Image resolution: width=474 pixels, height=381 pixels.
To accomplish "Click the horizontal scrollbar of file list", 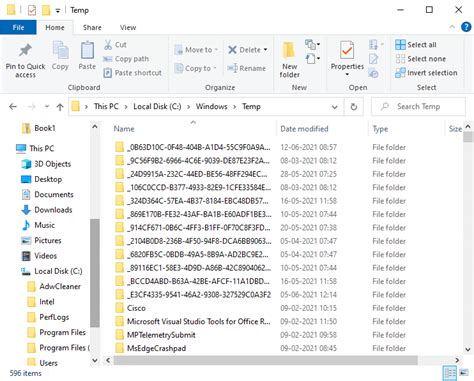I will click(265, 360).
